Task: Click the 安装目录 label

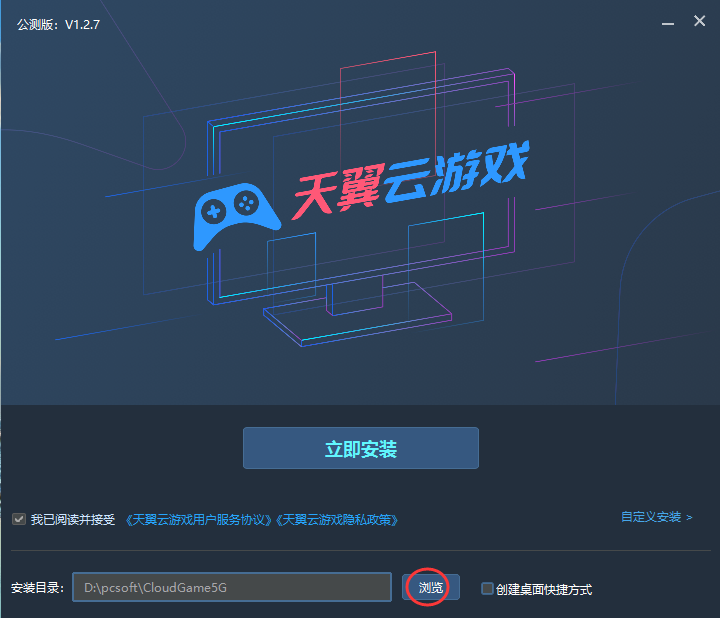Action: (x=38, y=588)
